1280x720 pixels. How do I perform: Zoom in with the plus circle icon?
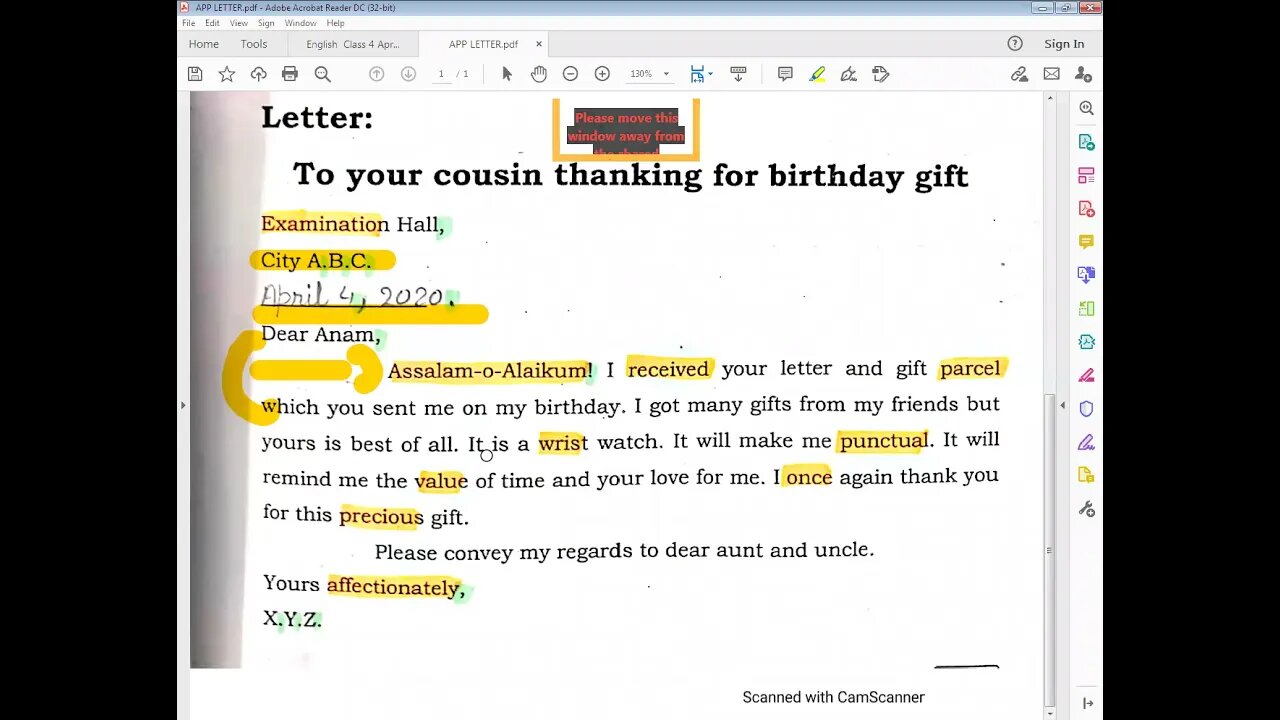[x=602, y=74]
